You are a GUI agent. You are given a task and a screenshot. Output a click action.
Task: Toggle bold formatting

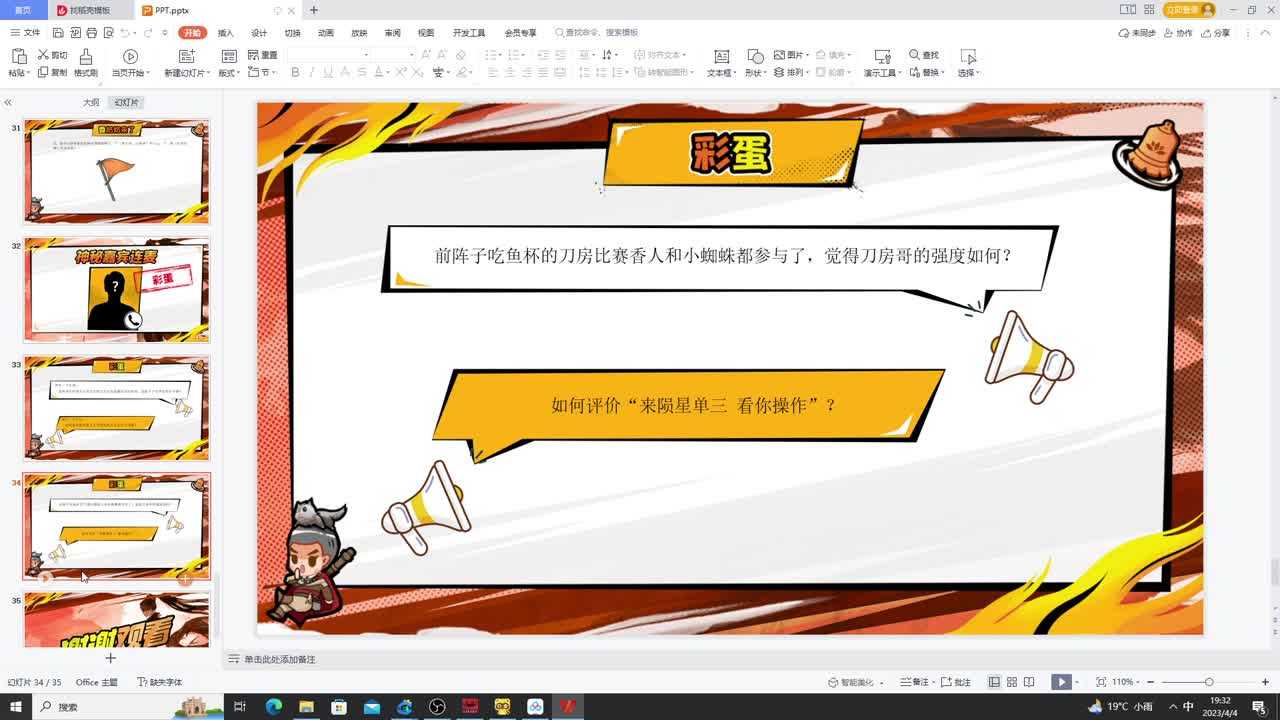click(x=295, y=73)
